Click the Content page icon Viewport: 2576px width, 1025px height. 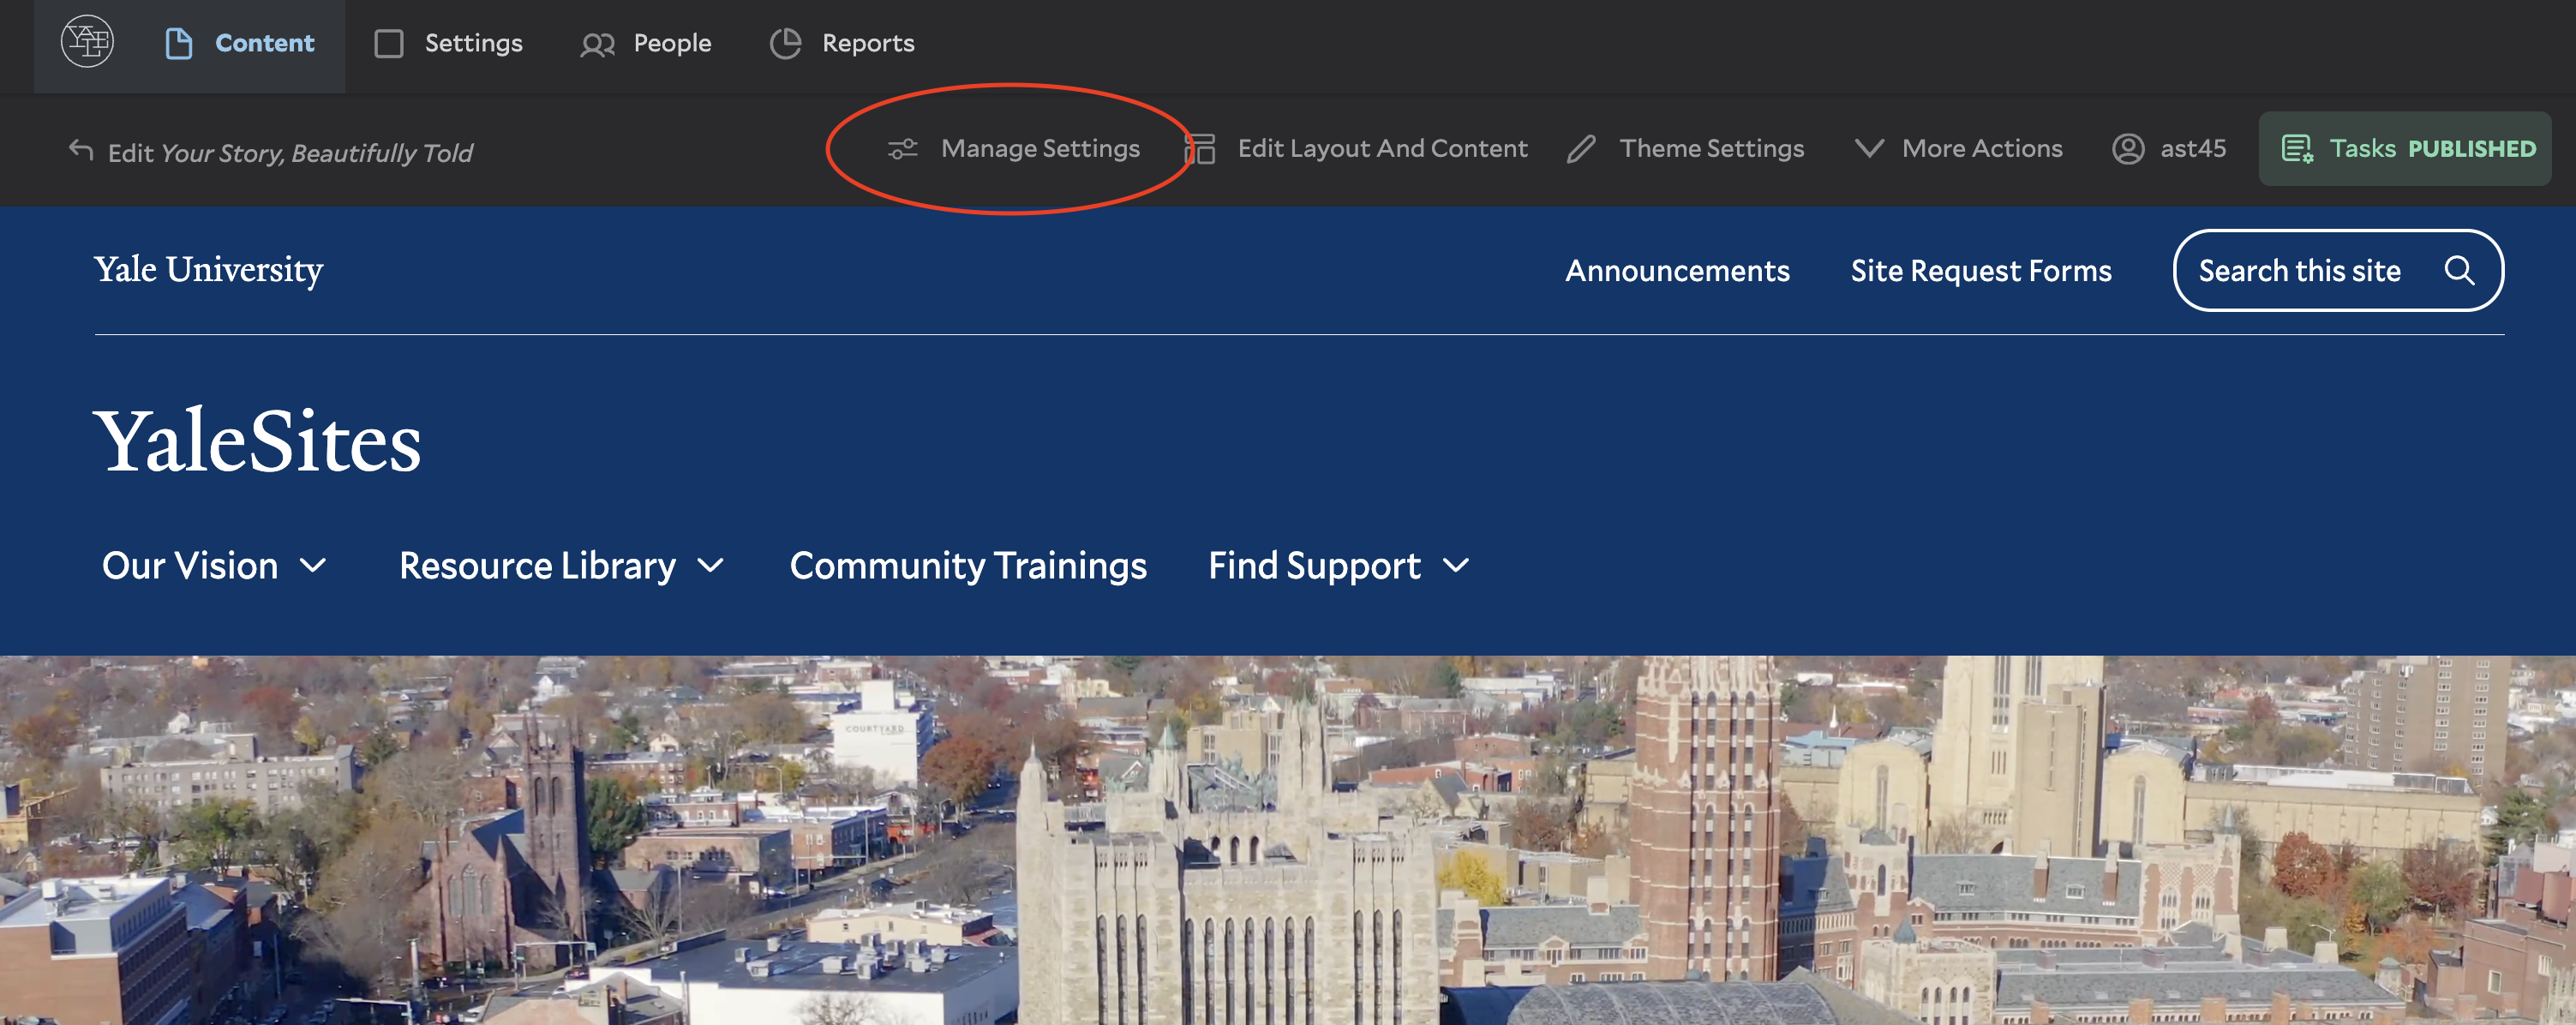(179, 43)
